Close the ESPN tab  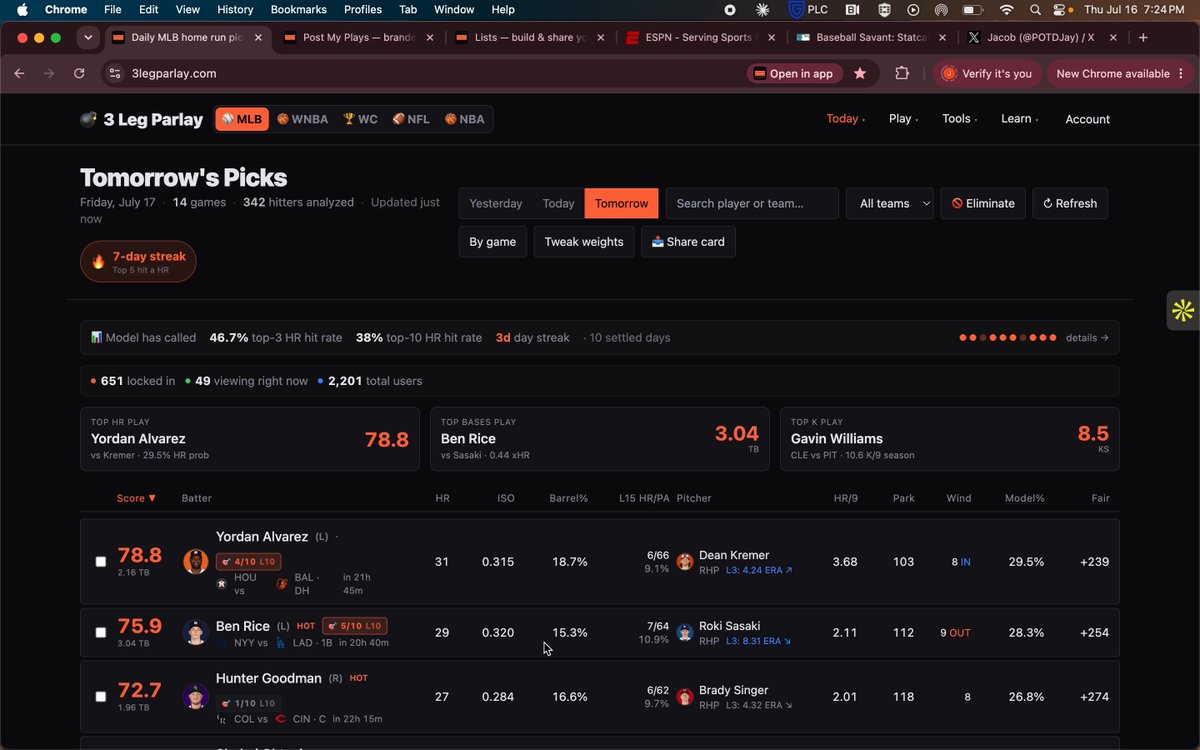pos(773,37)
